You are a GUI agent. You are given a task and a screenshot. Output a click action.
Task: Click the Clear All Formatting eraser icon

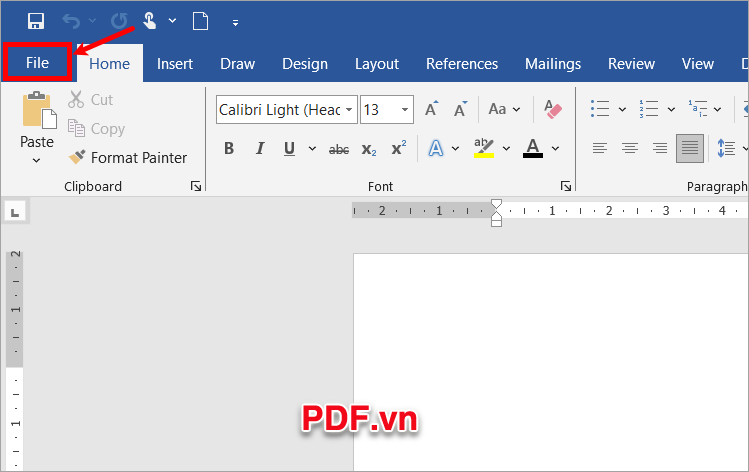pos(553,109)
